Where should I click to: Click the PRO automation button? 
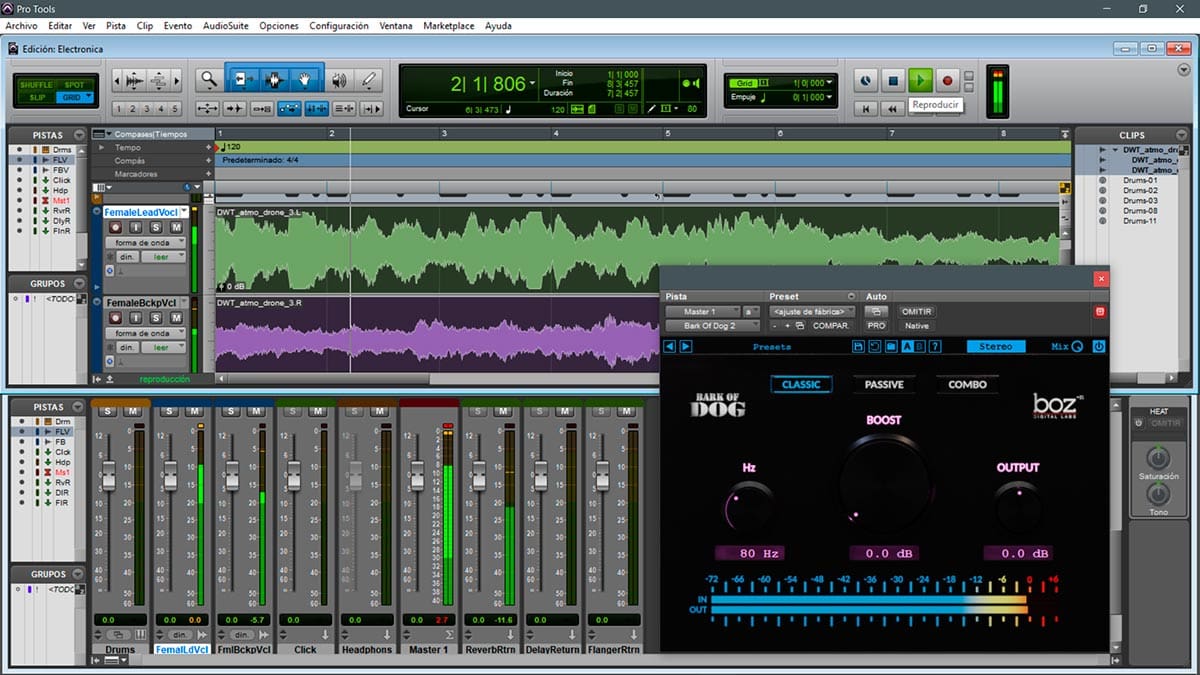(x=876, y=326)
